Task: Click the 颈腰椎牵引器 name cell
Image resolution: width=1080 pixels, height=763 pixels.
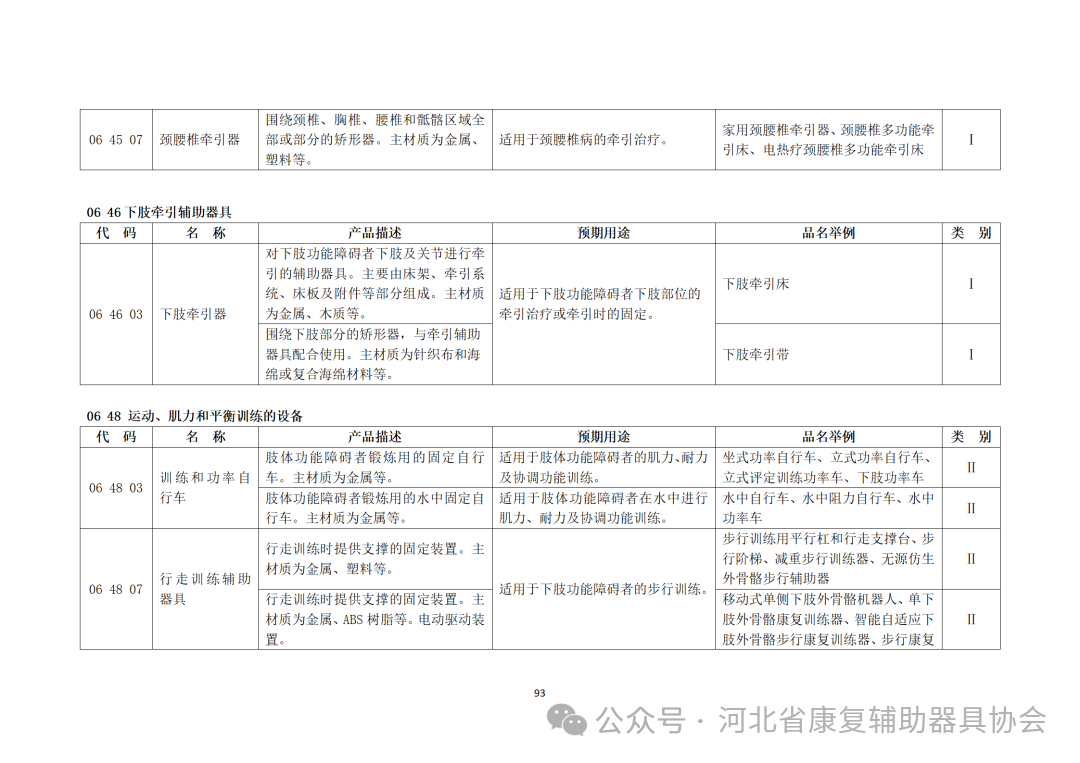Action: [199, 141]
